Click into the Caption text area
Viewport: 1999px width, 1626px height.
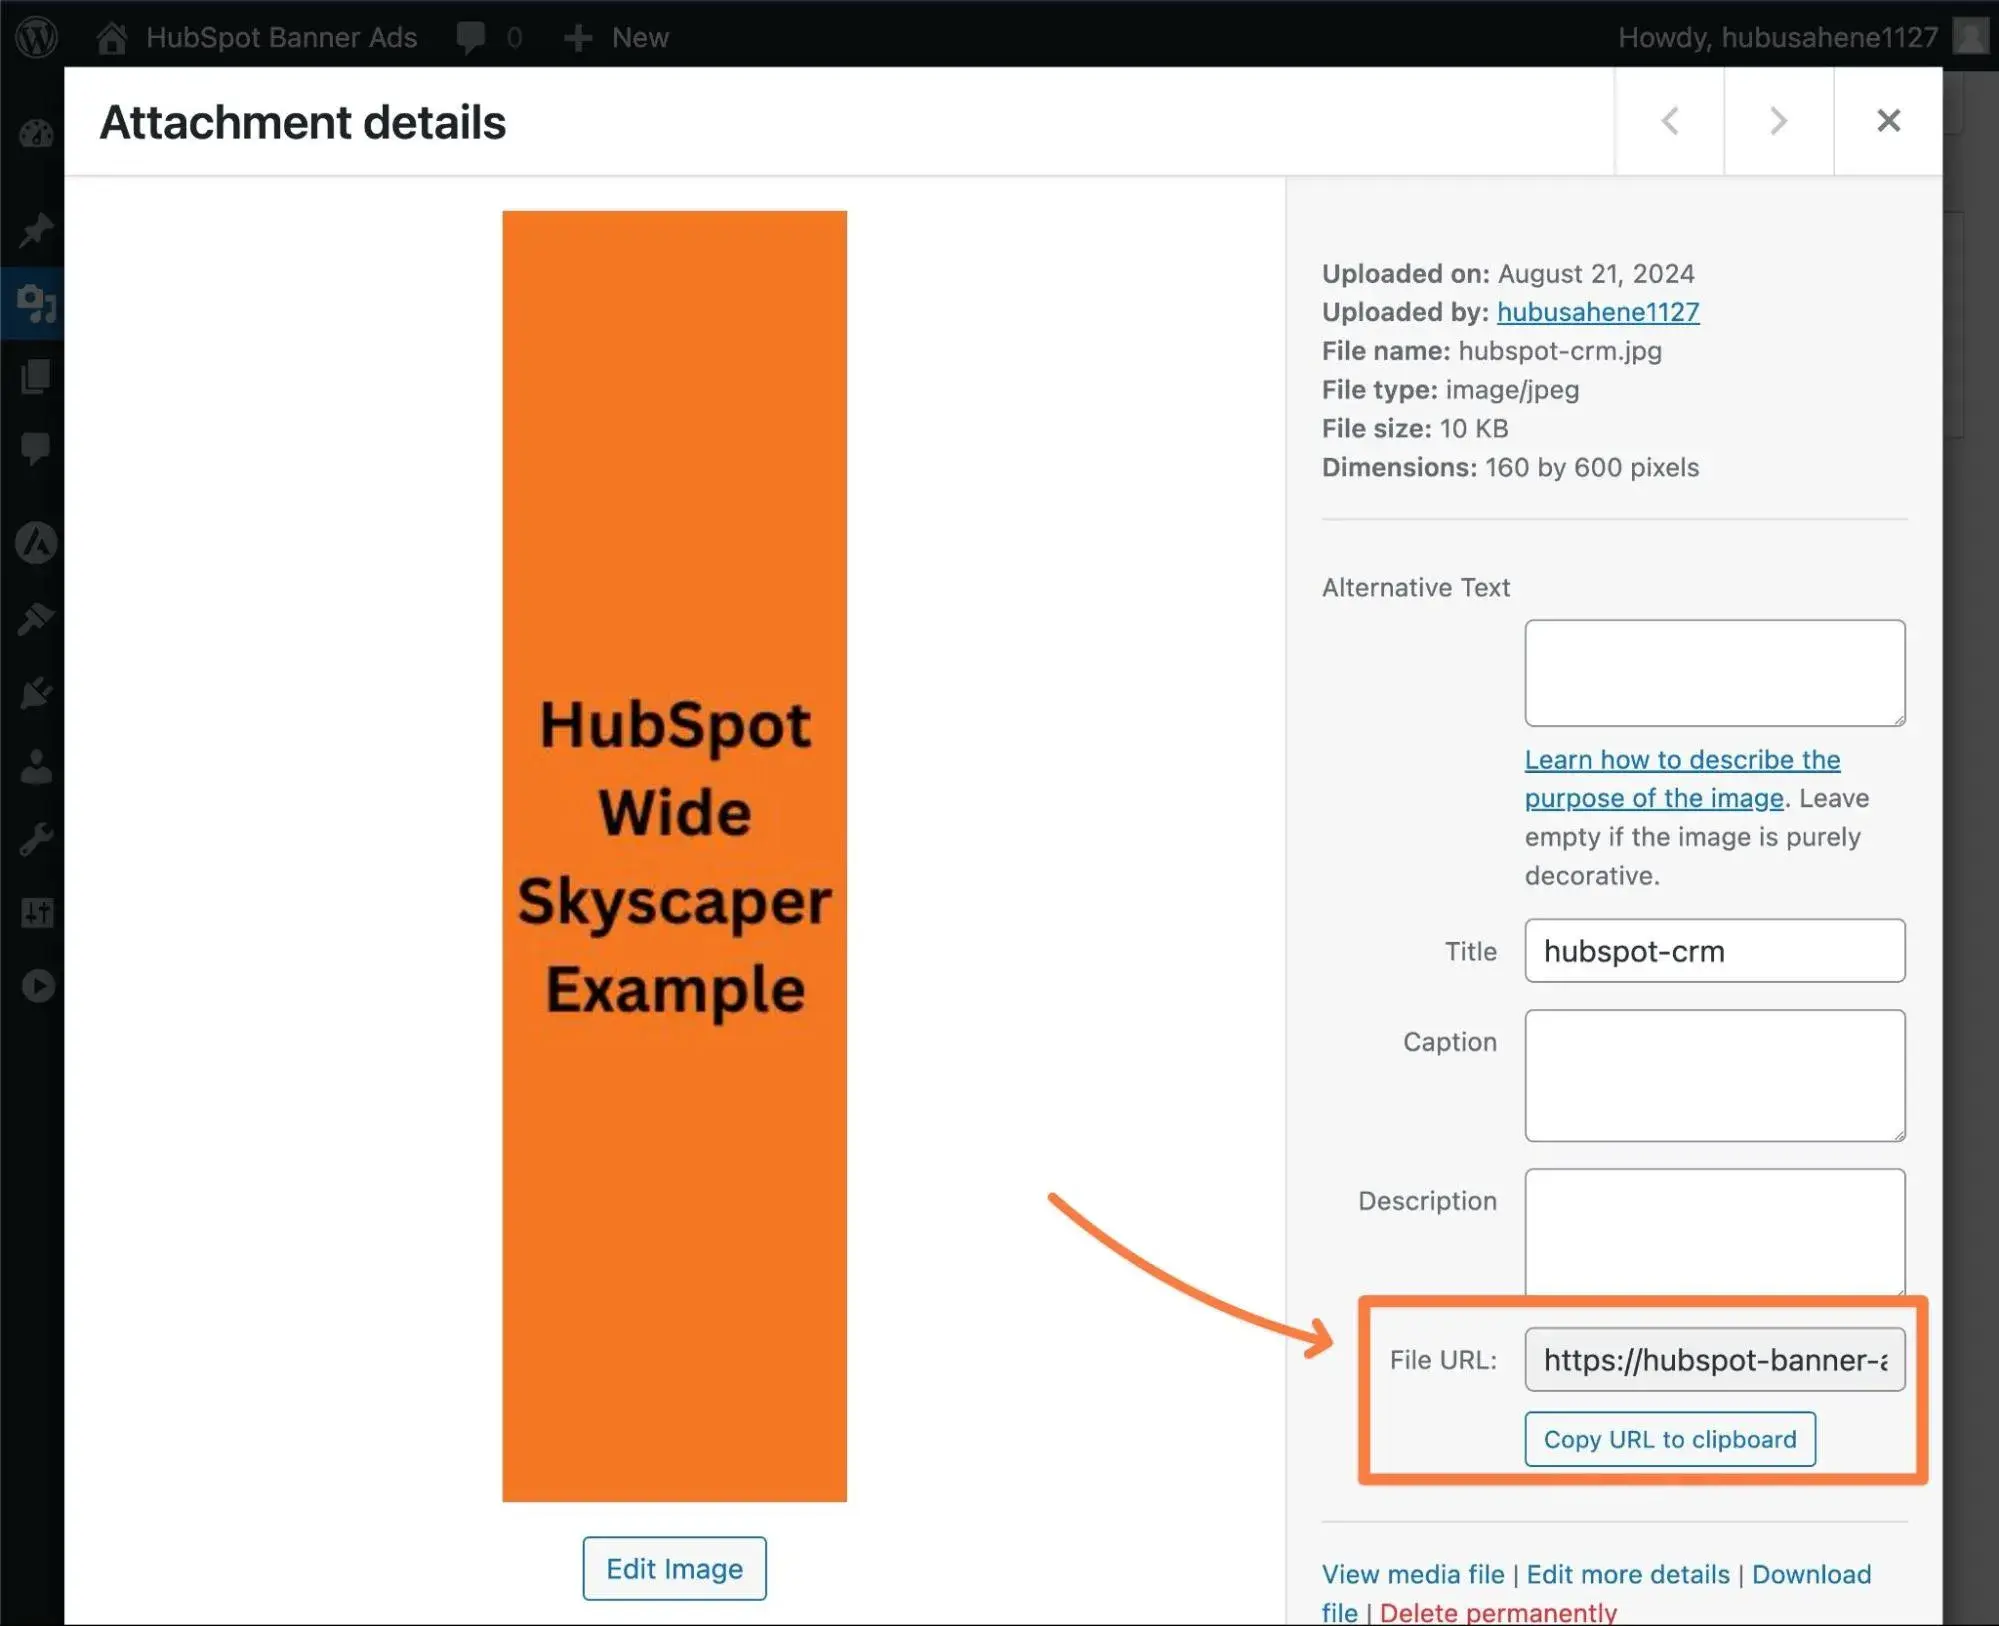pyautogui.click(x=1715, y=1076)
